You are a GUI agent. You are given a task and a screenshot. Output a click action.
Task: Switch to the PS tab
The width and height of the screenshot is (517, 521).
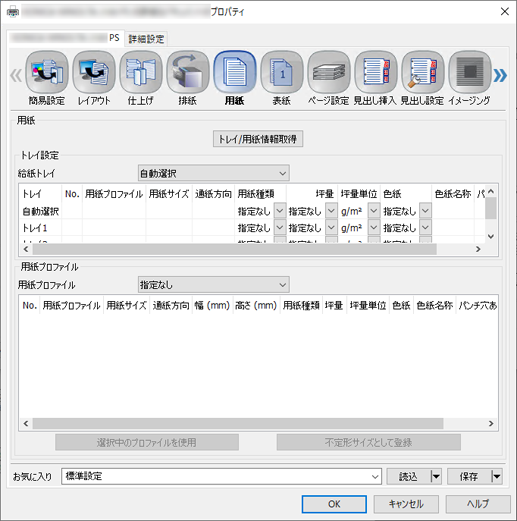tap(65, 38)
